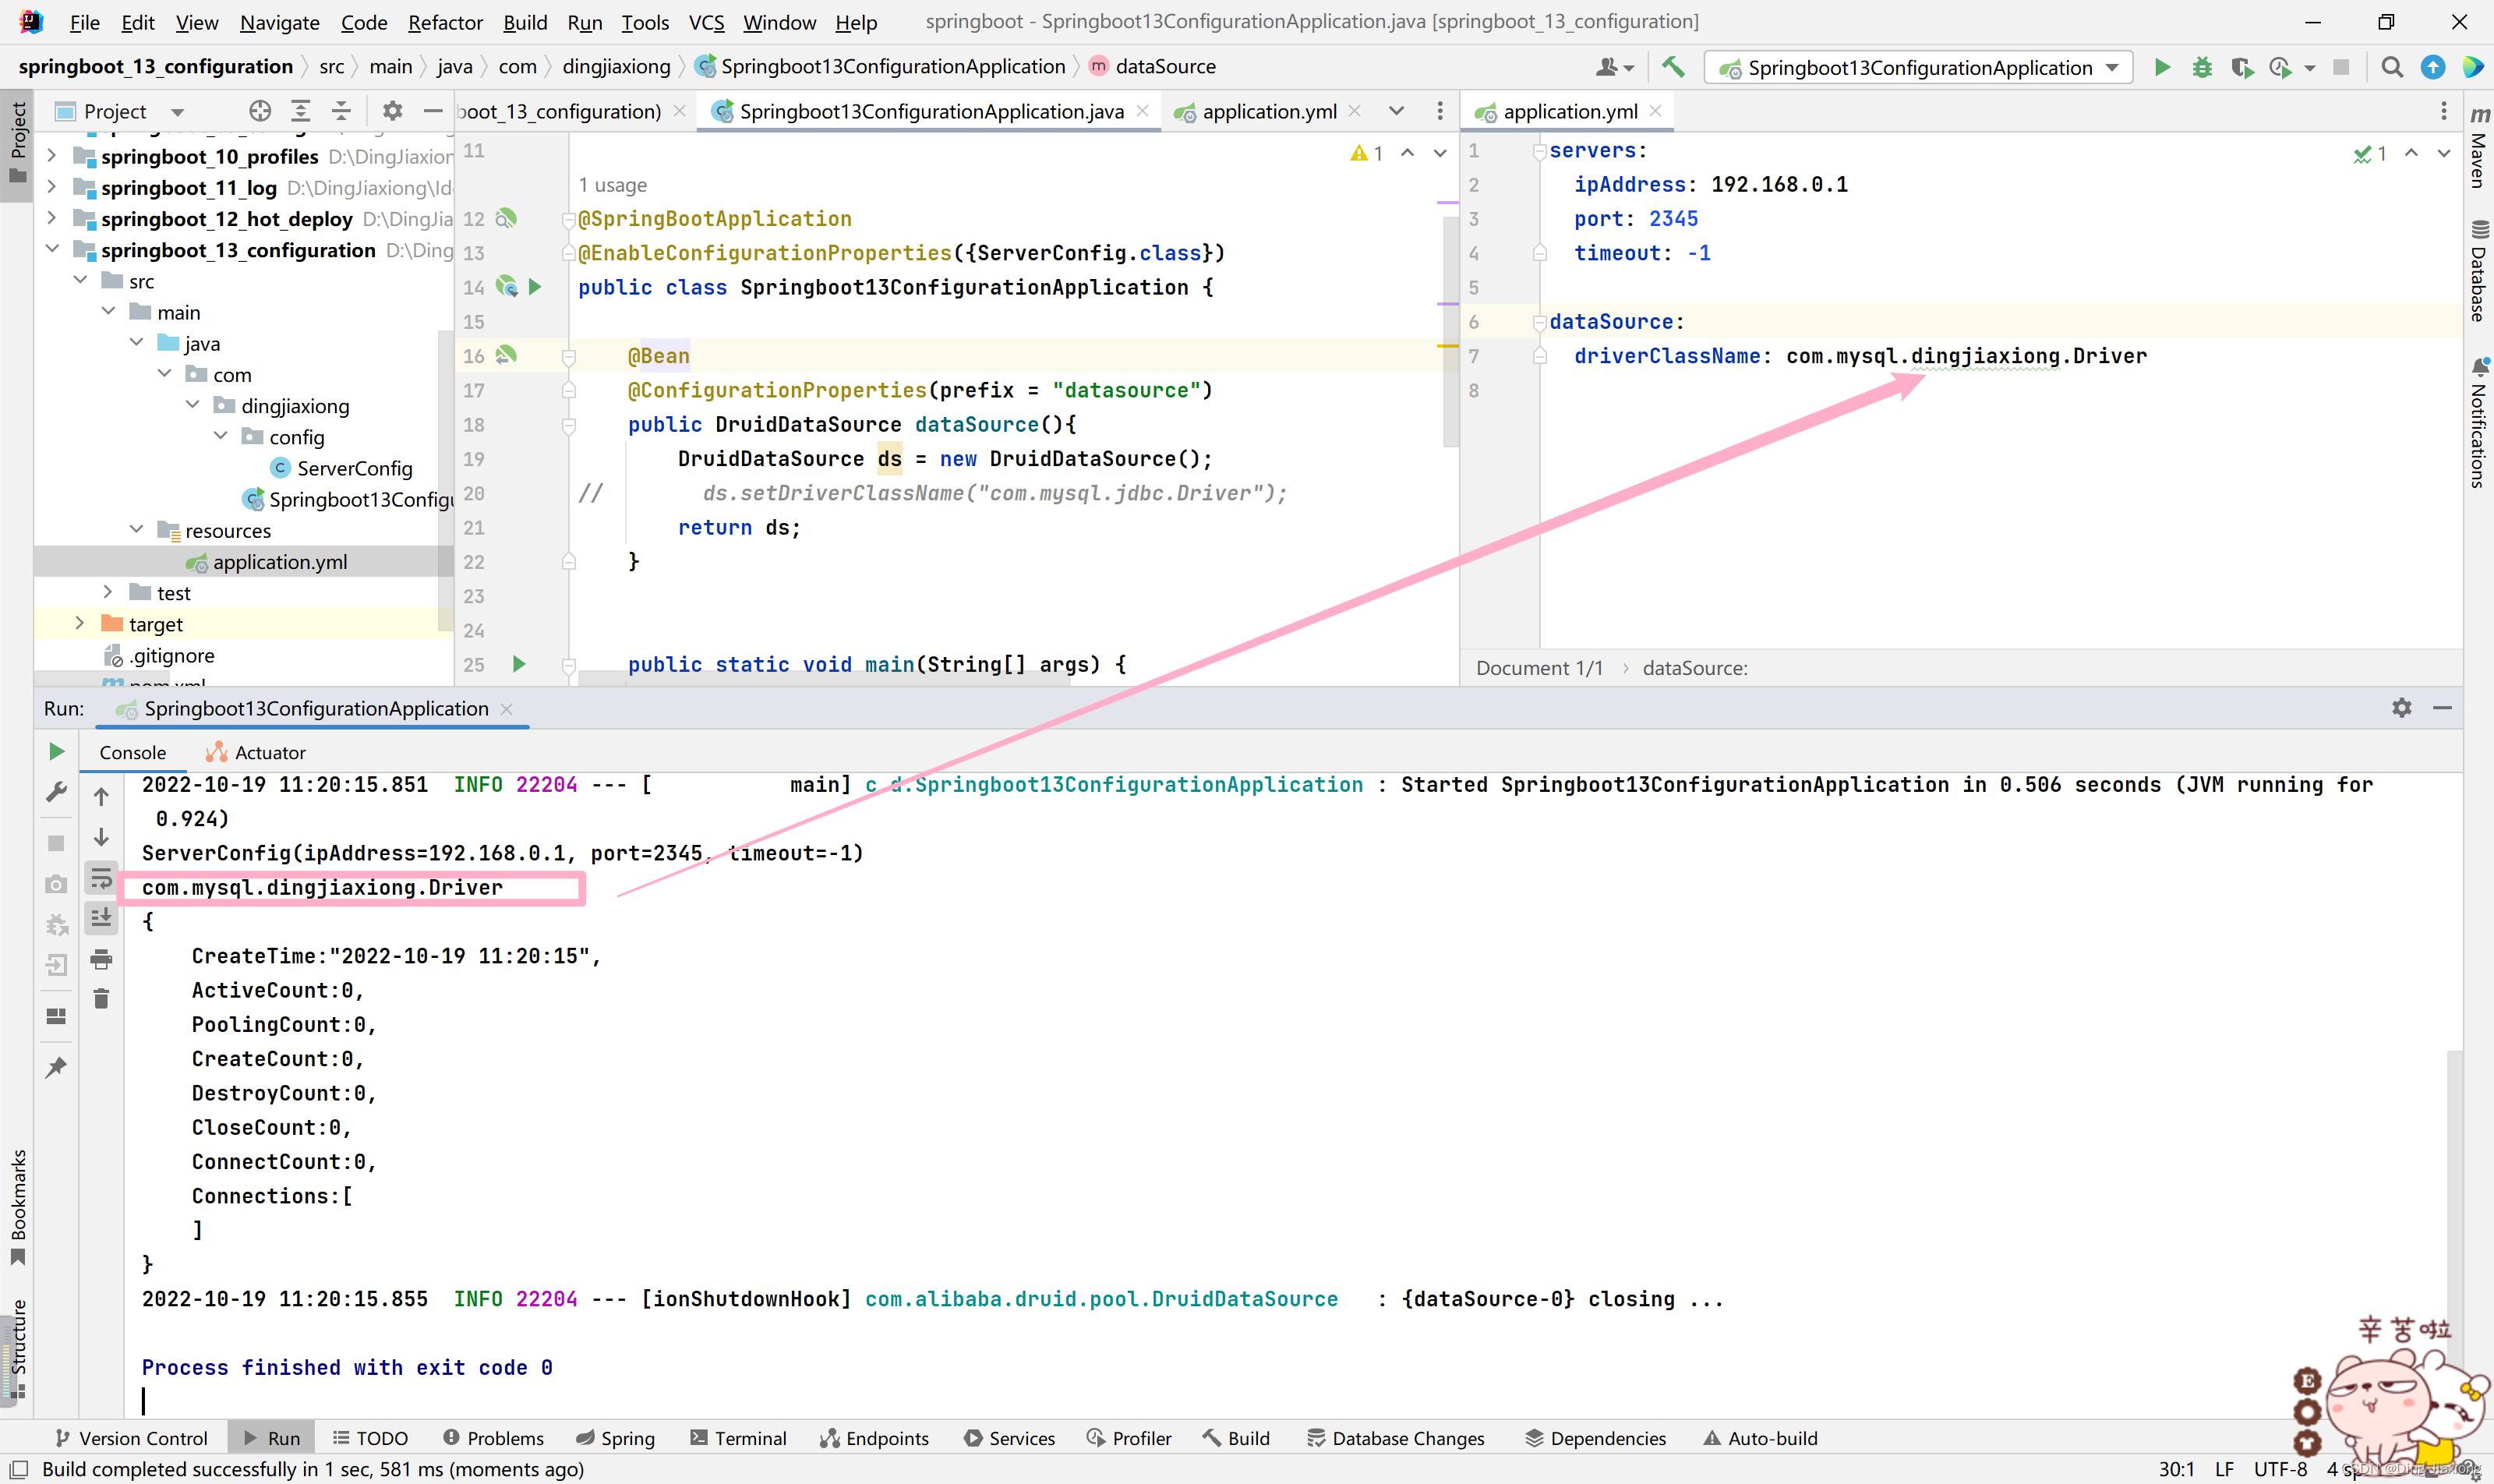
Task: Click the Up stack trace arrow
Action: click(101, 796)
